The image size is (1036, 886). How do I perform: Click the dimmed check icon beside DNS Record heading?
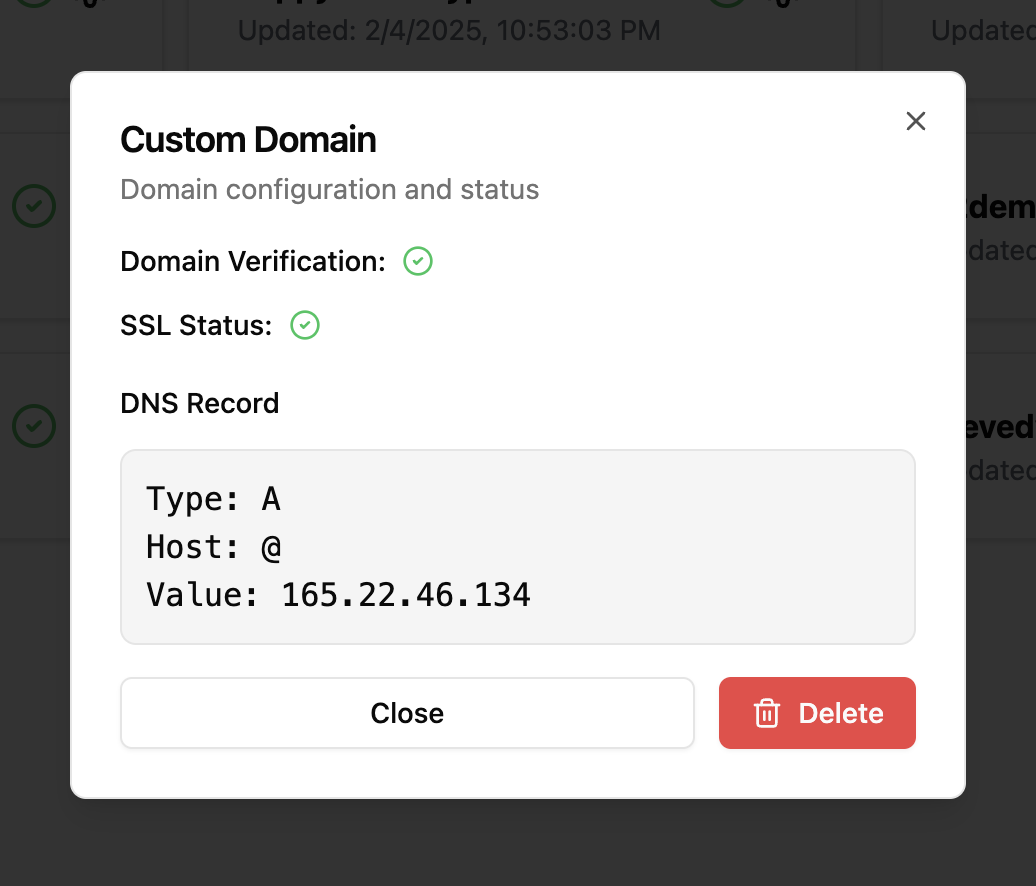[34, 425]
